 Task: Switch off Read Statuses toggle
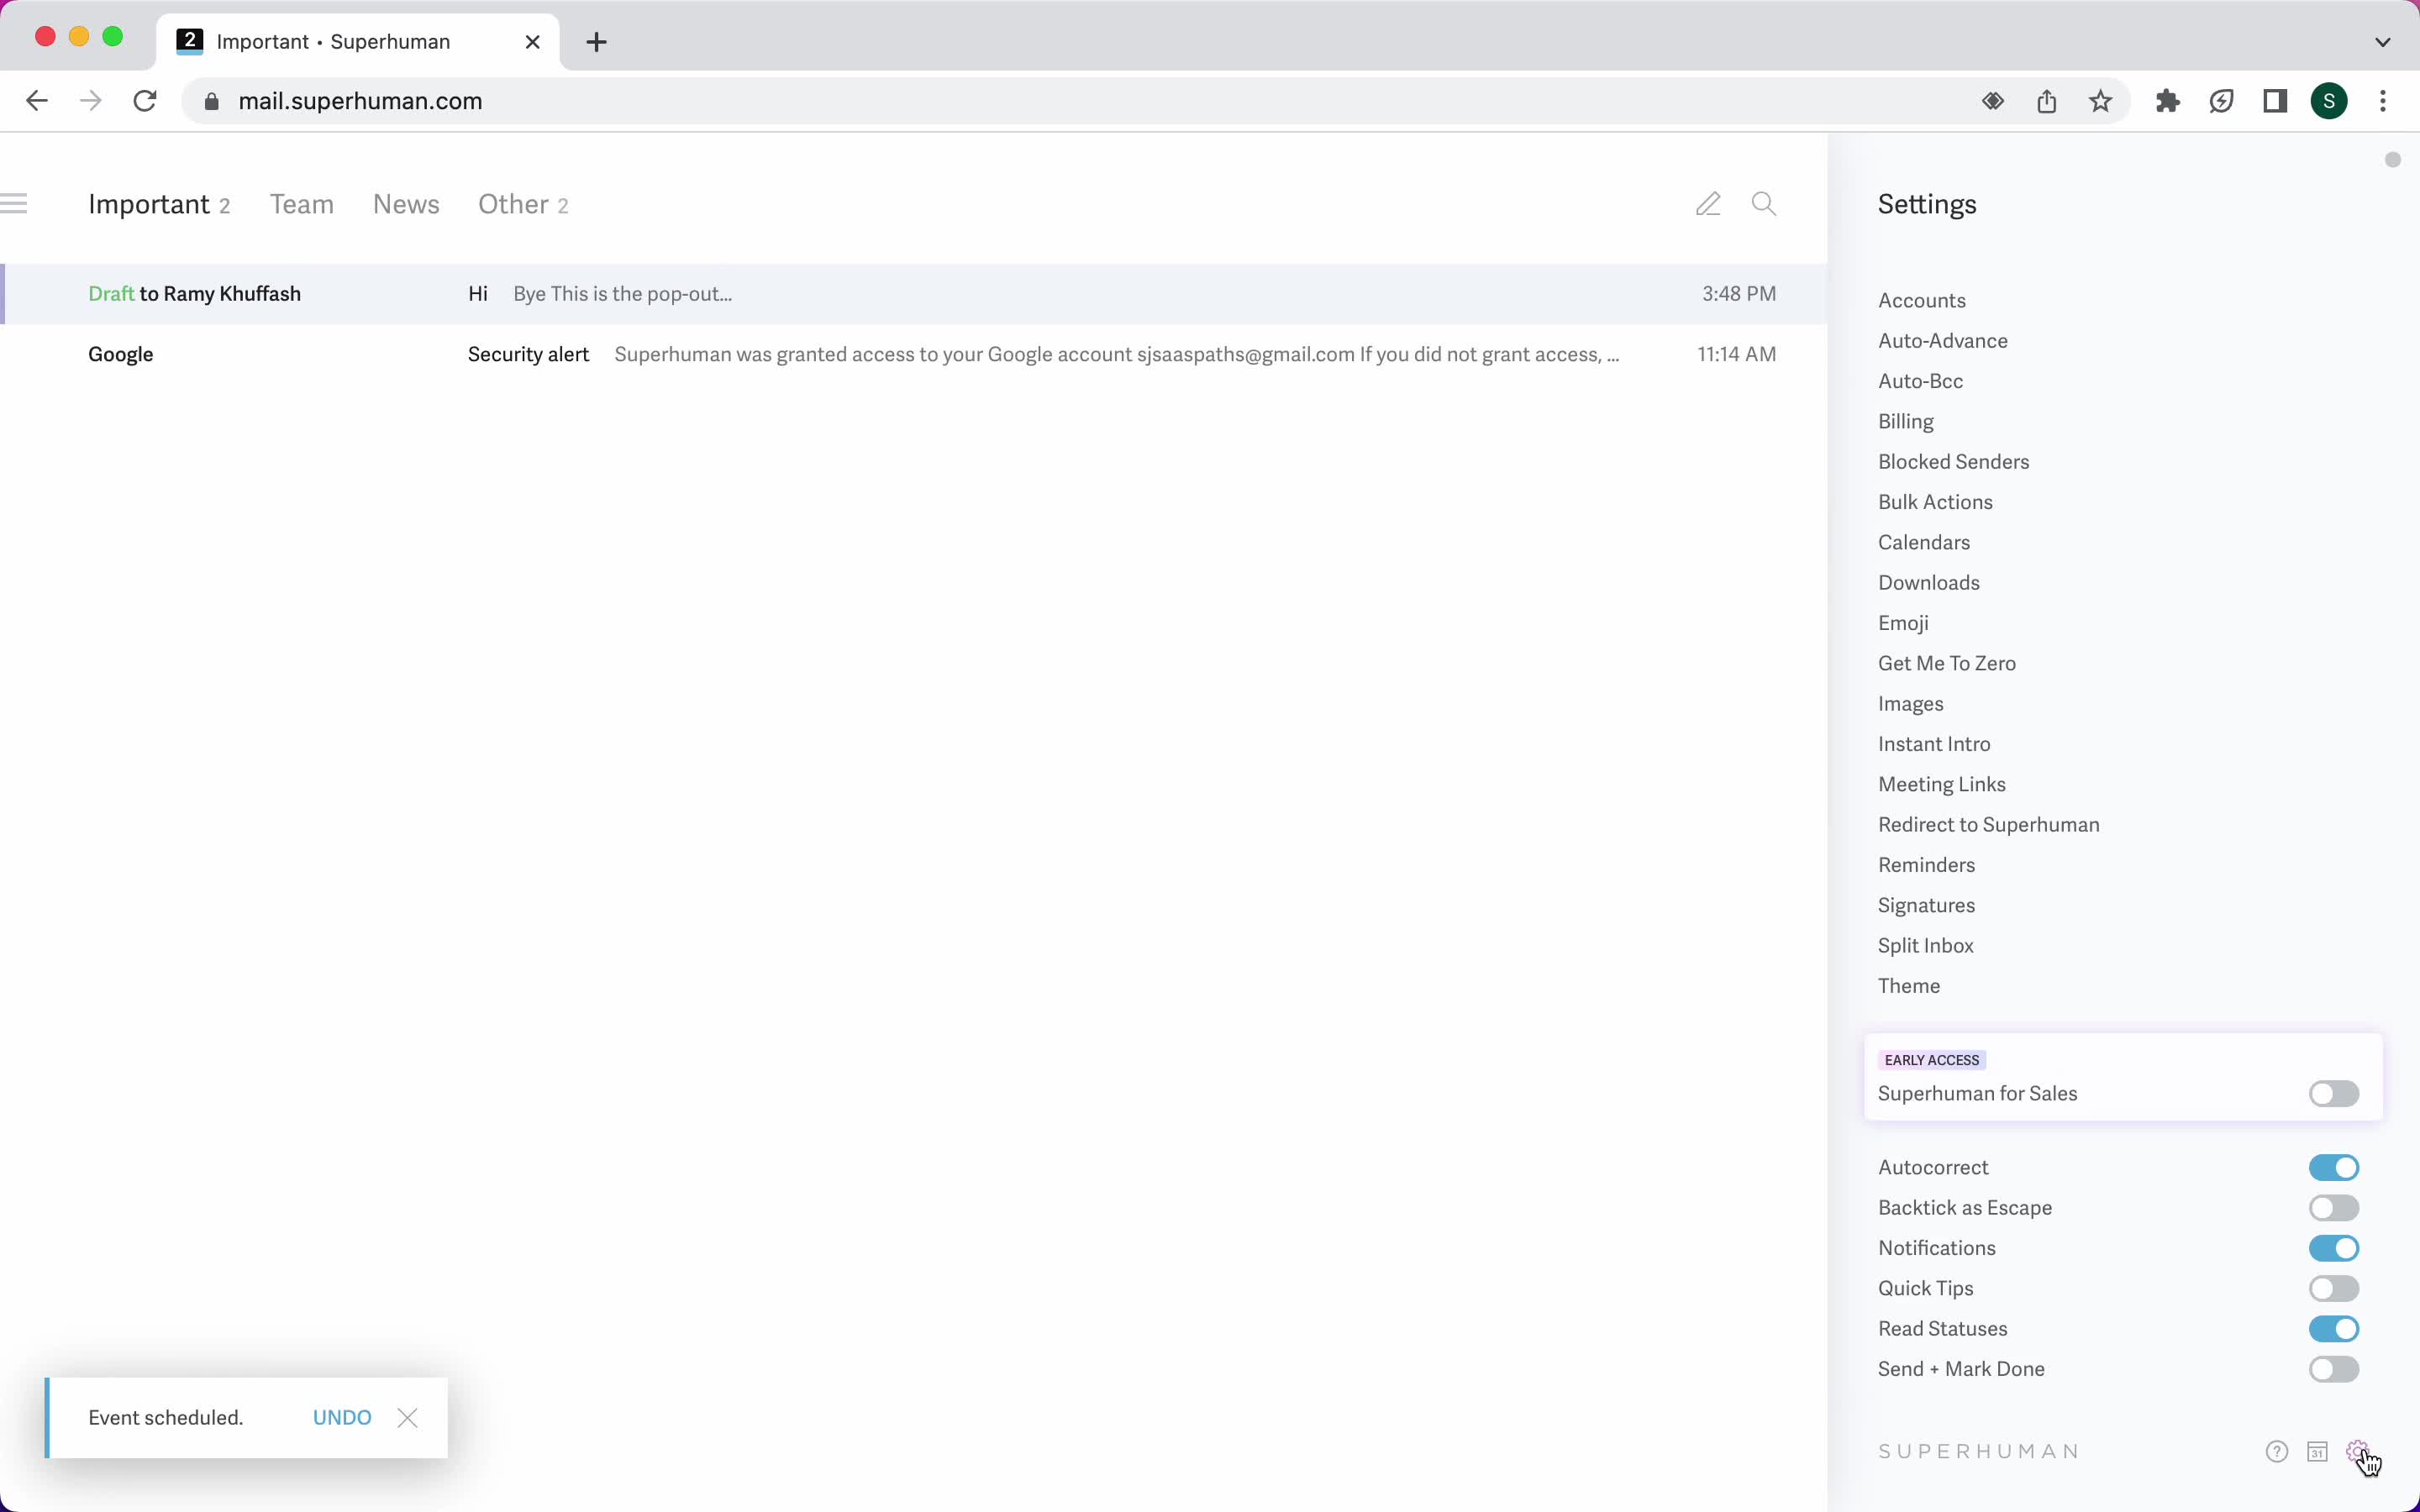(x=2334, y=1329)
